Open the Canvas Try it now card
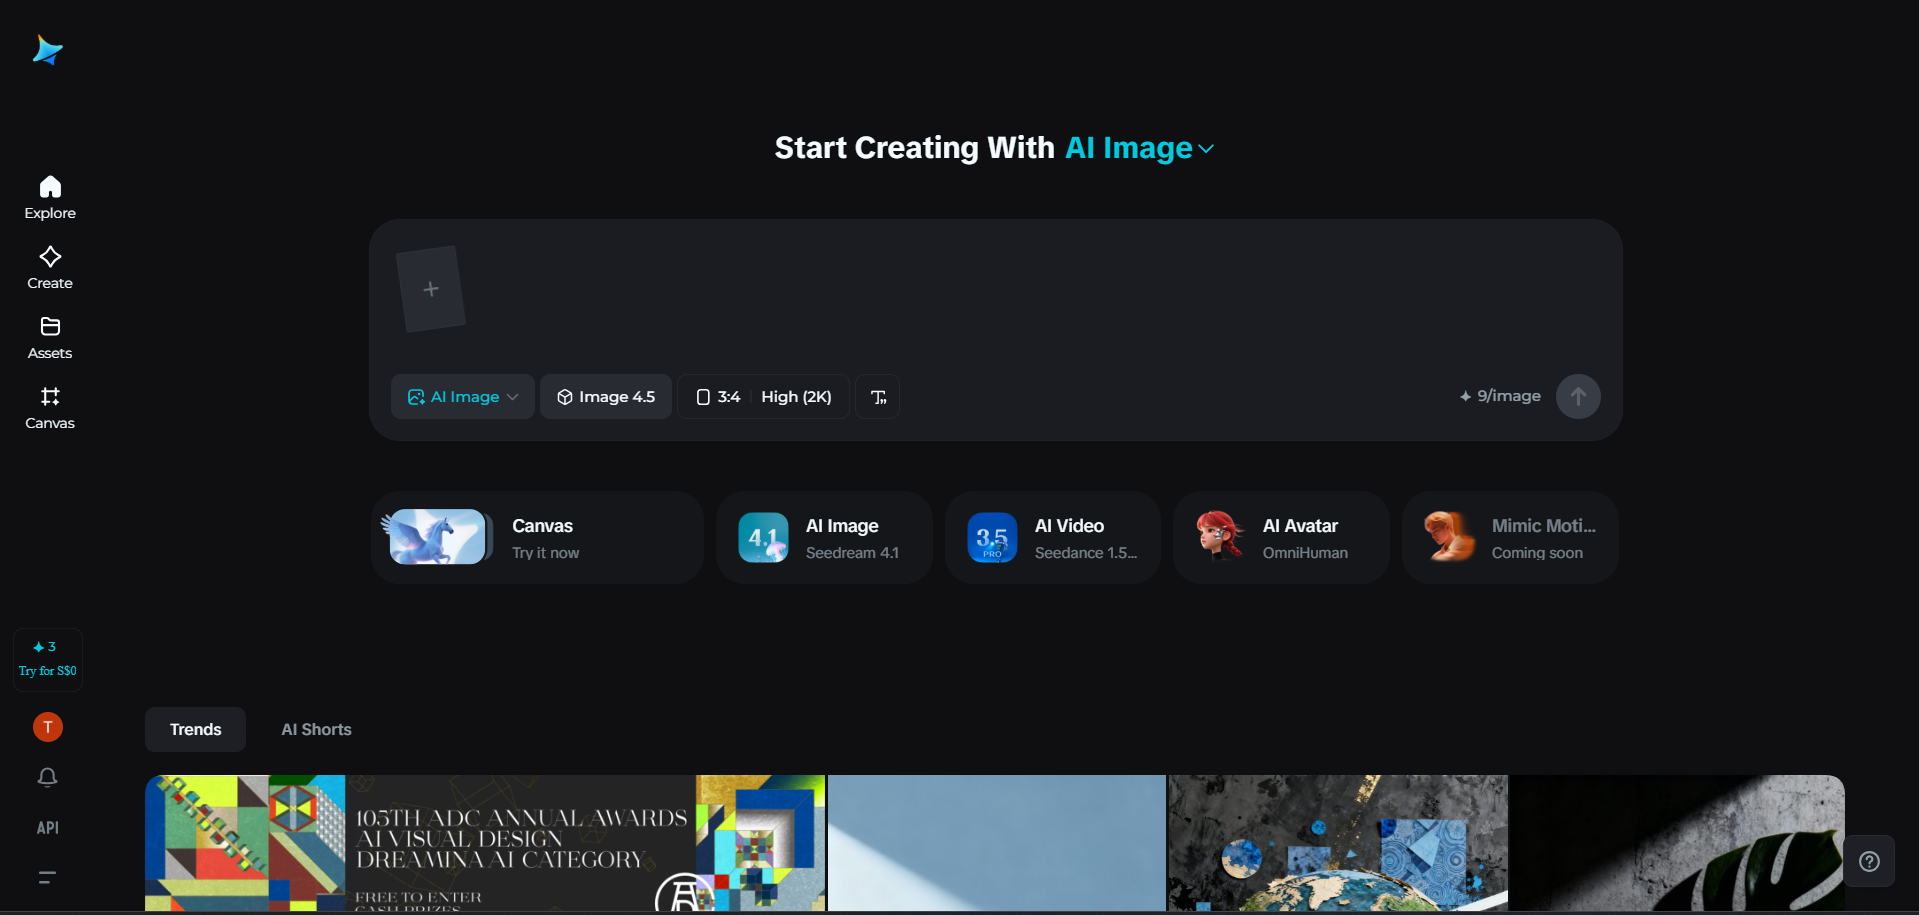Viewport: 1919px width, 915px height. (537, 538)
